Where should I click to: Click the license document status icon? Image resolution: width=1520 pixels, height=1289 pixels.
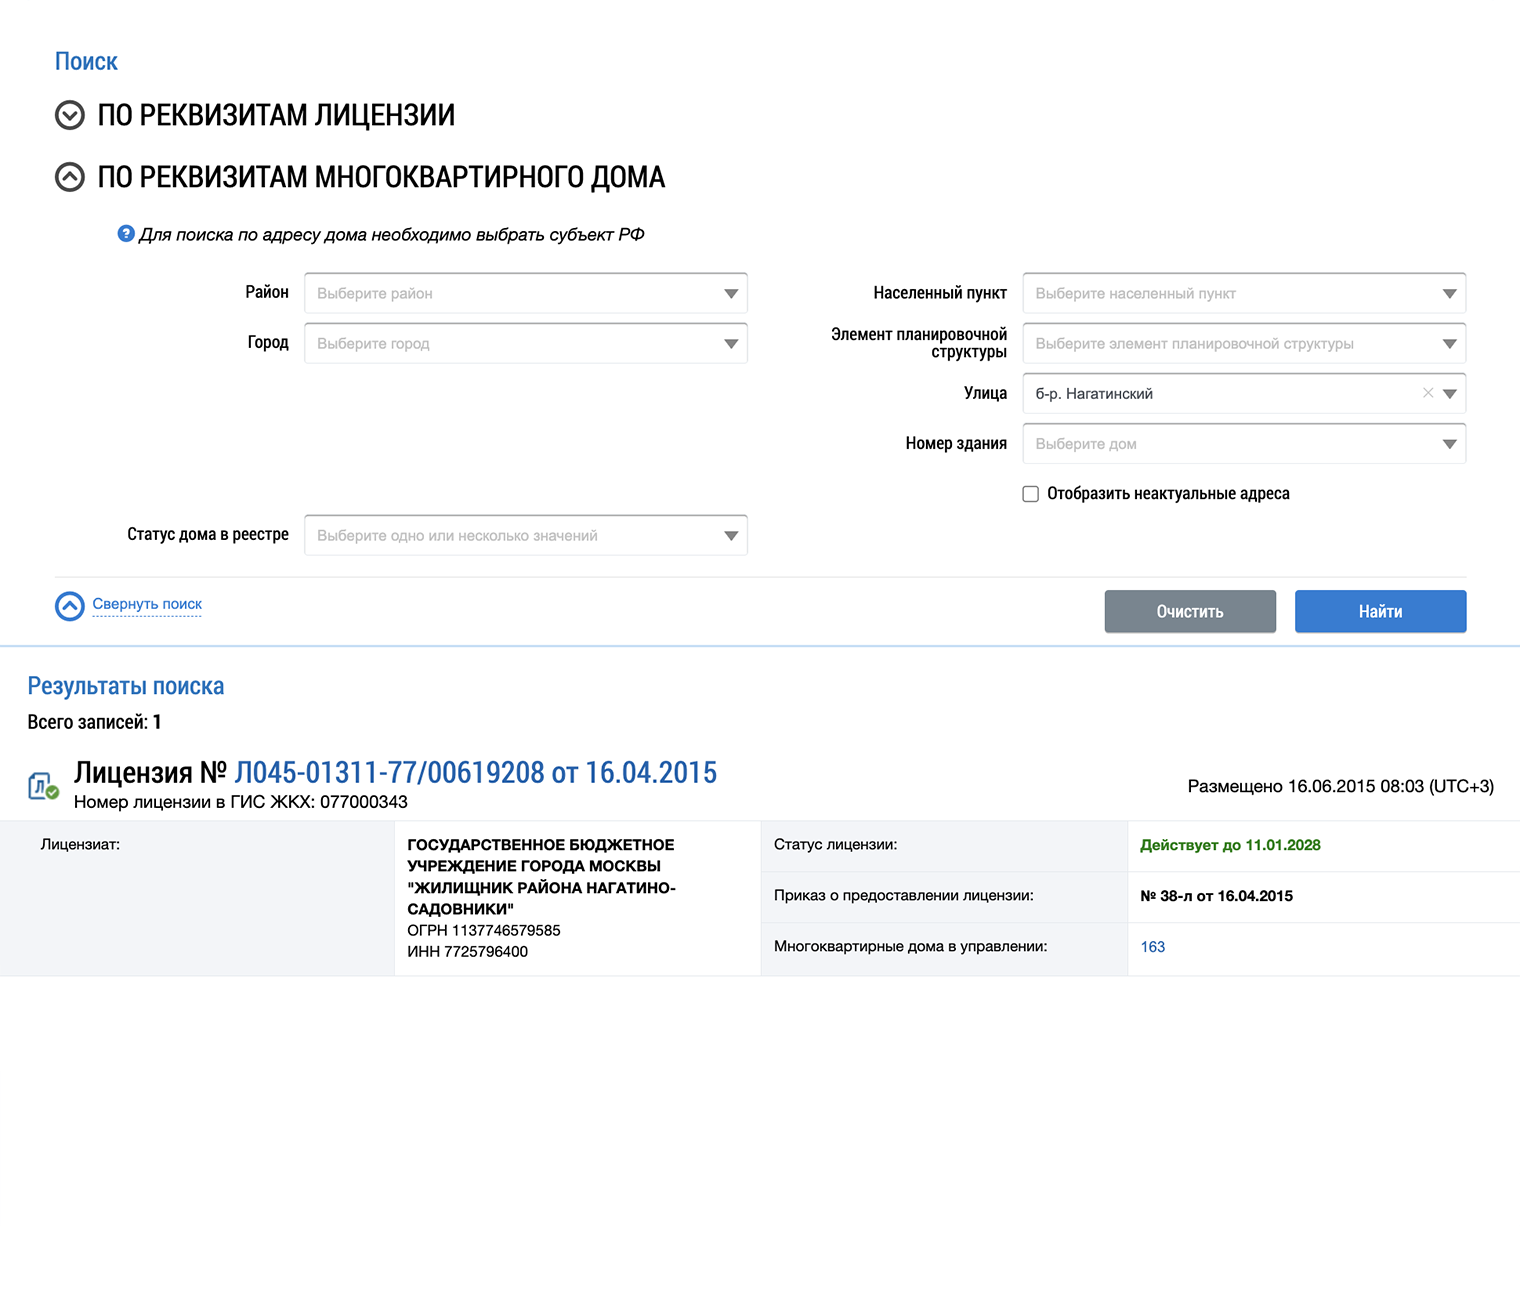click(42, 786)
